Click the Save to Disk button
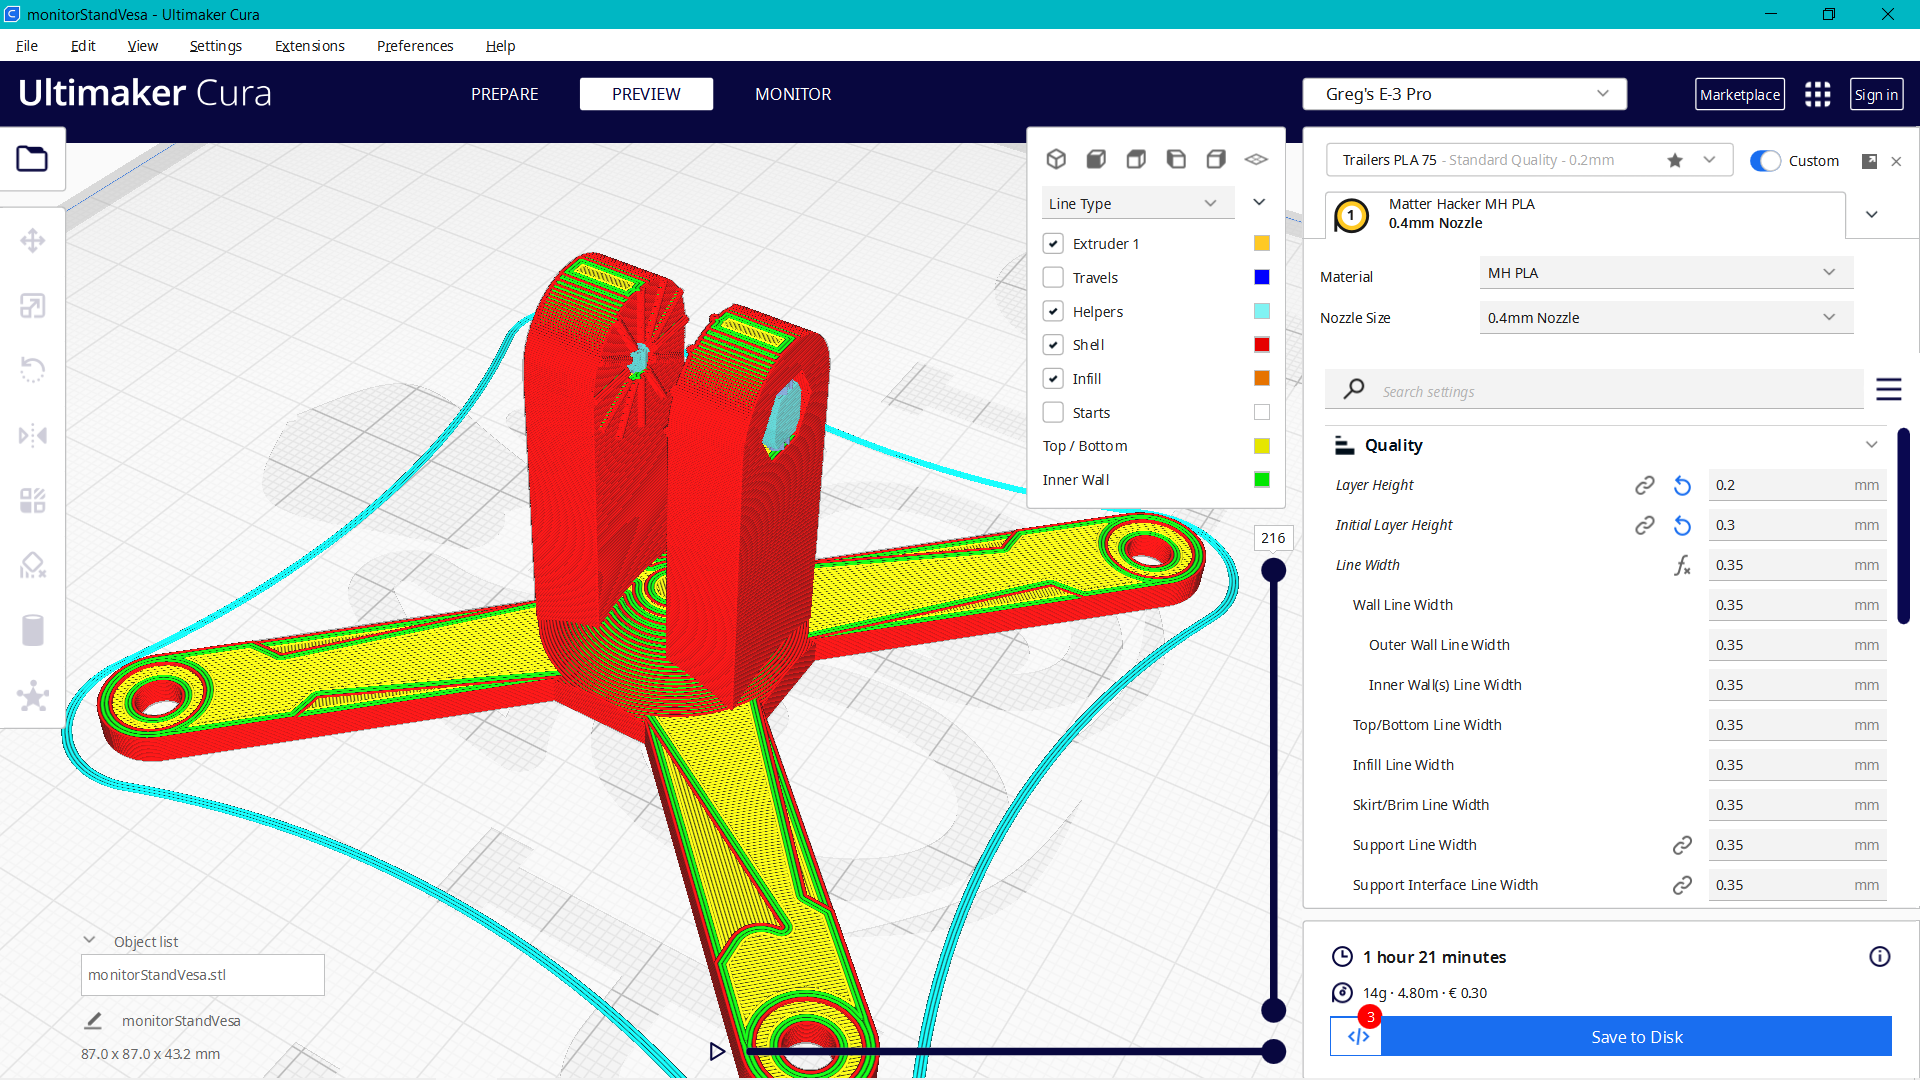 tap(1637, 1037)
